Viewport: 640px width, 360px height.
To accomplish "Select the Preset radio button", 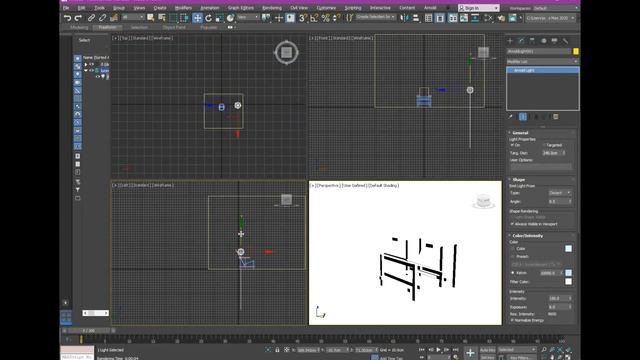I will tap(513, 257).
